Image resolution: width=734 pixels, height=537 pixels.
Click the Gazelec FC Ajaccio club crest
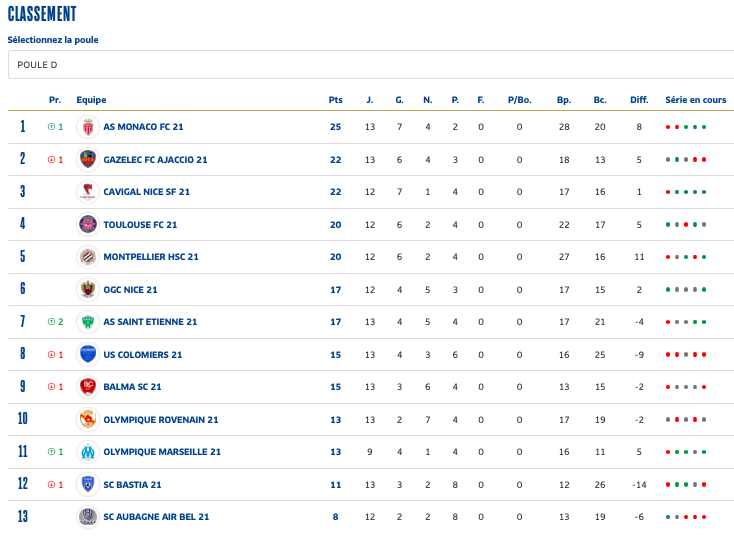click(x=88, y=160)
